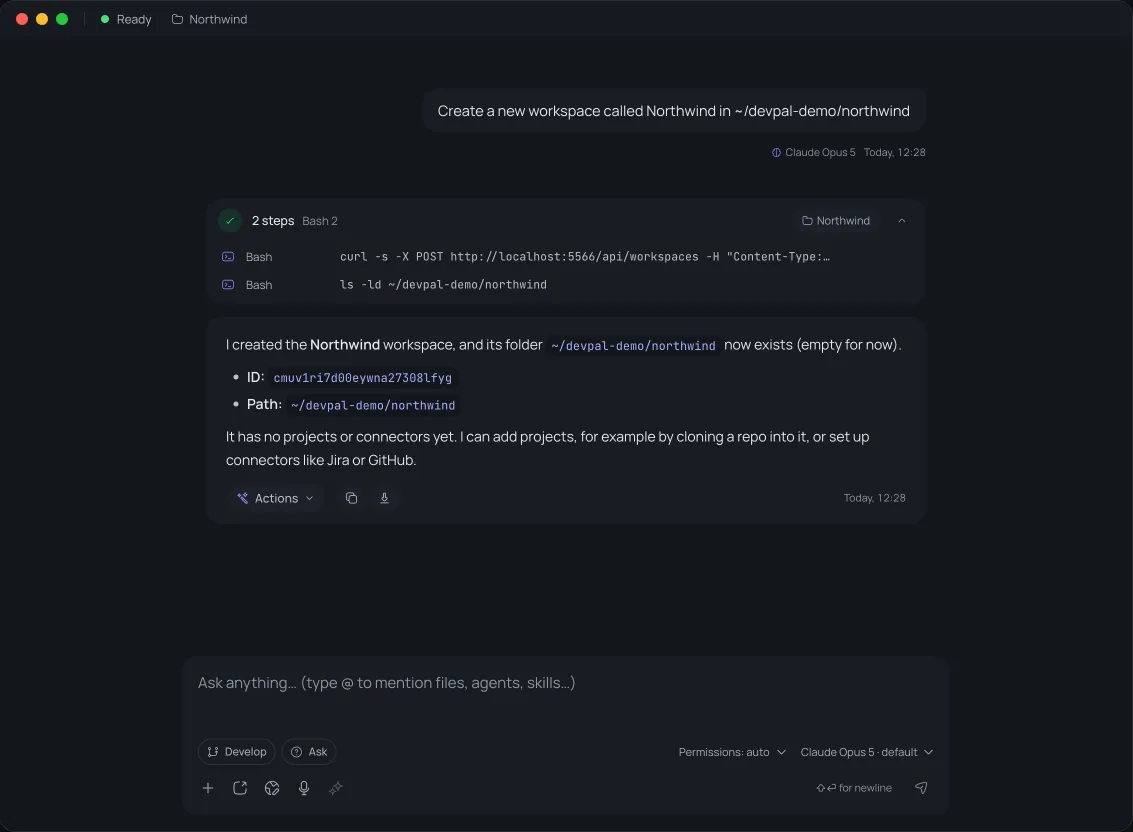
Task: Click the Northwind folder icon in title bar
Action: (177, 20)
